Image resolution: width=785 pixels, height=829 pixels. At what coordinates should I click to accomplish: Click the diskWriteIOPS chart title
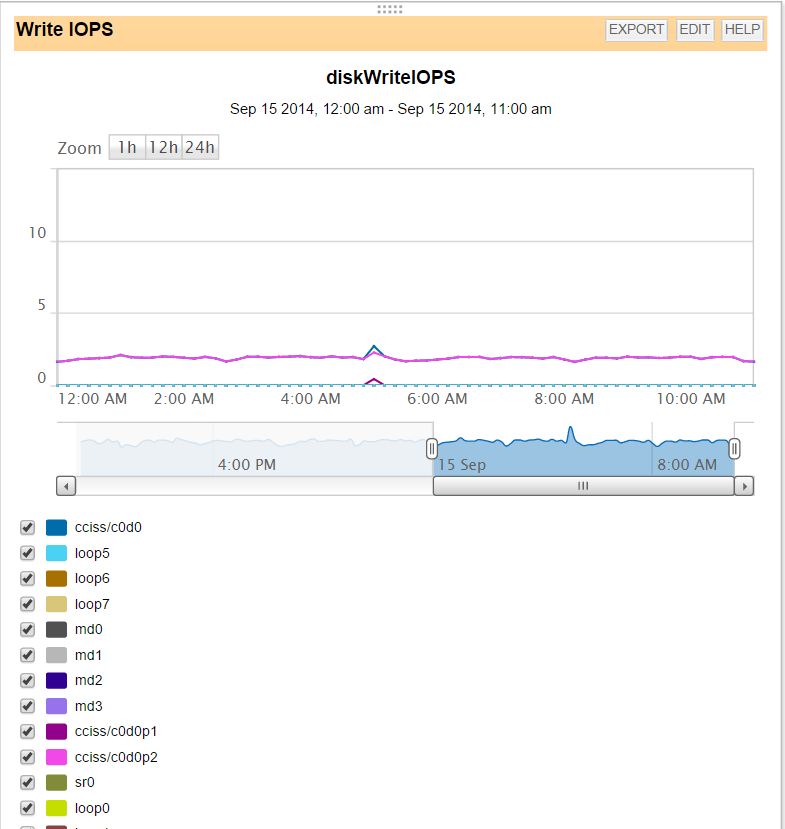[391, 78]
